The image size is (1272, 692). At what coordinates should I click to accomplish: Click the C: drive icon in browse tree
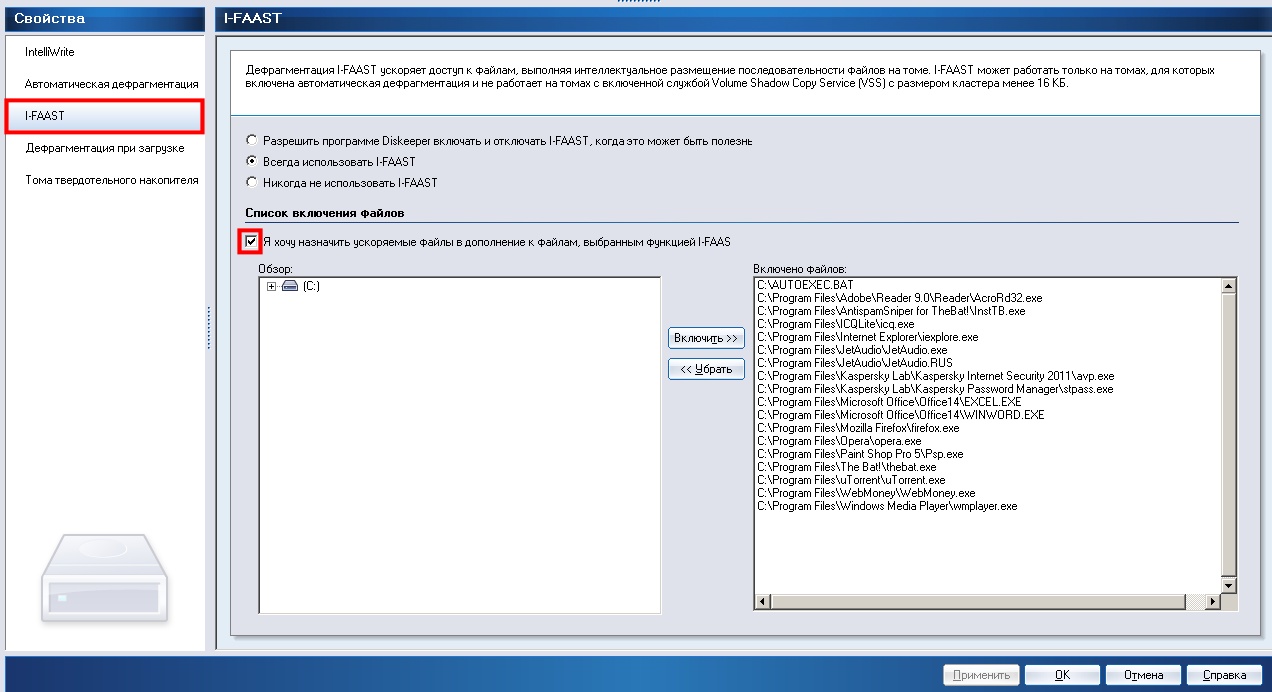[x=289, y=286]
